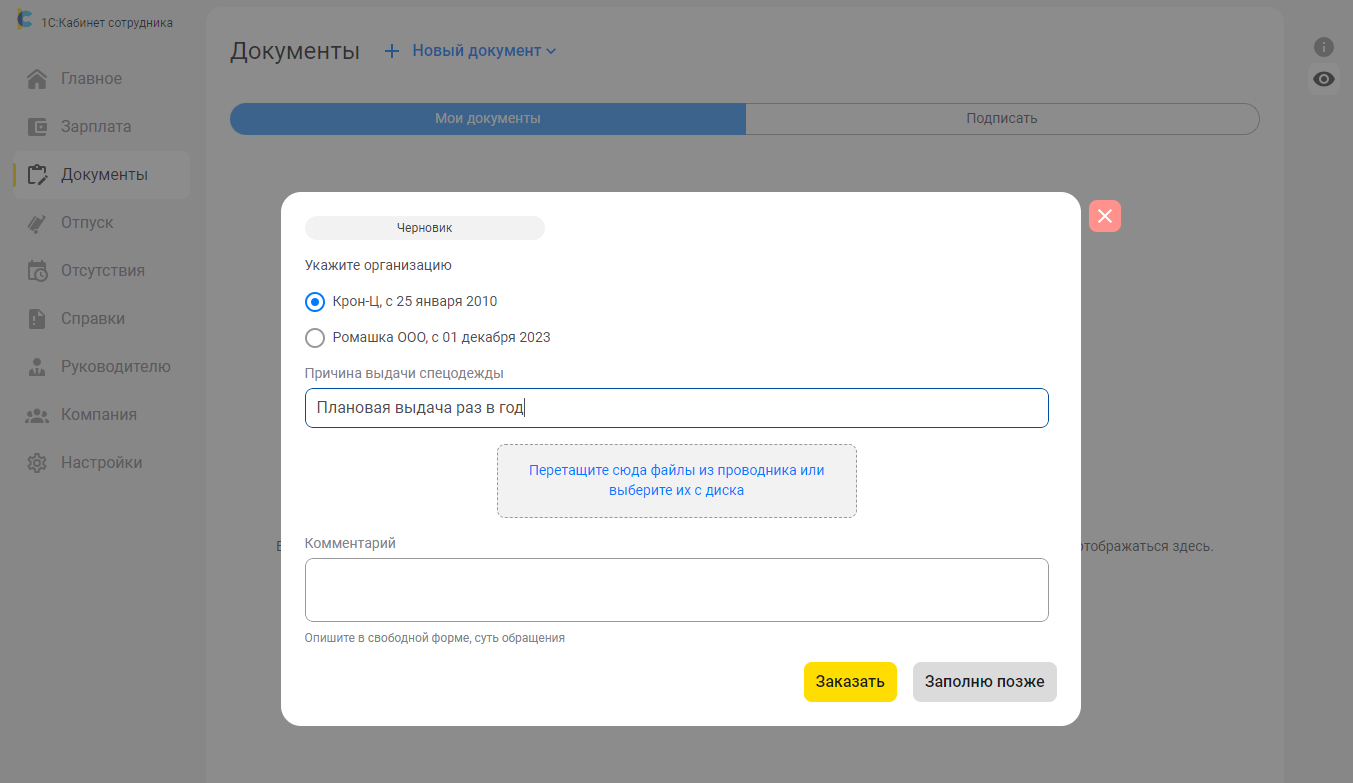This screenshot has width=1353, height=783.
Task: Expand the Новый документ dropdown chevron
Action: pos(551,51)
